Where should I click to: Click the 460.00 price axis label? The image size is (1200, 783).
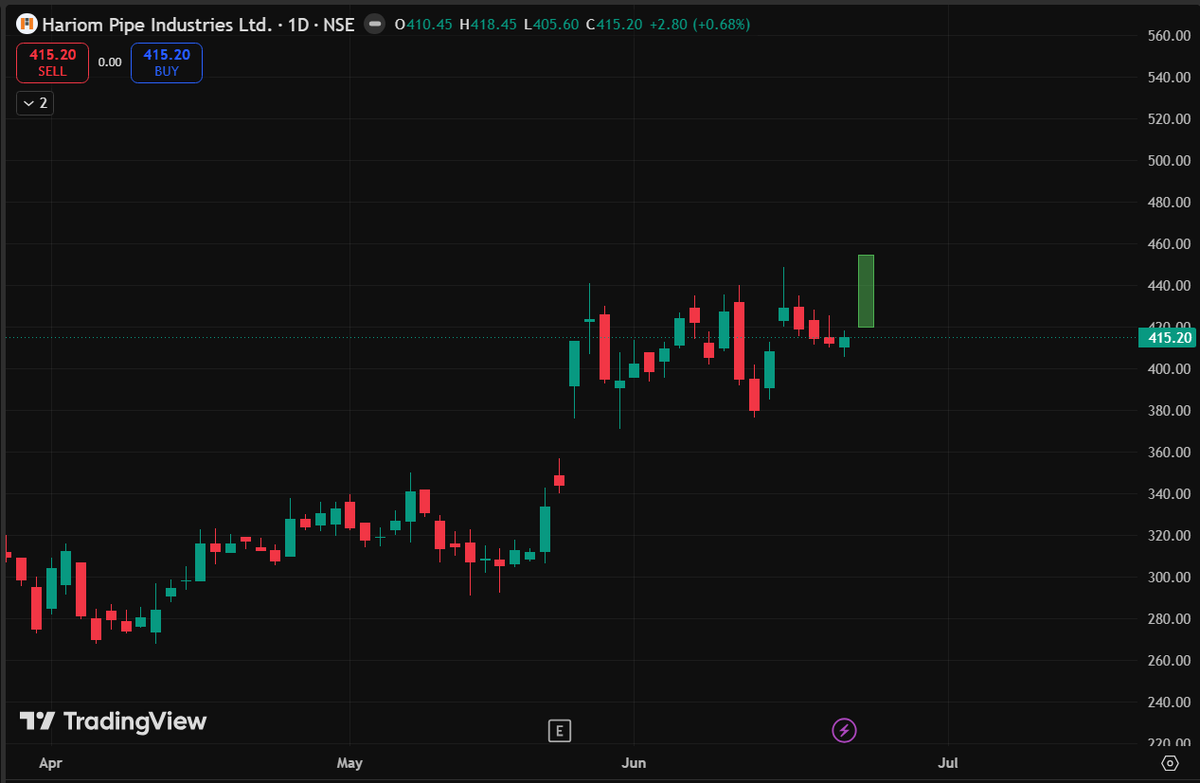pyautogui.click(x=1169, y=244)
